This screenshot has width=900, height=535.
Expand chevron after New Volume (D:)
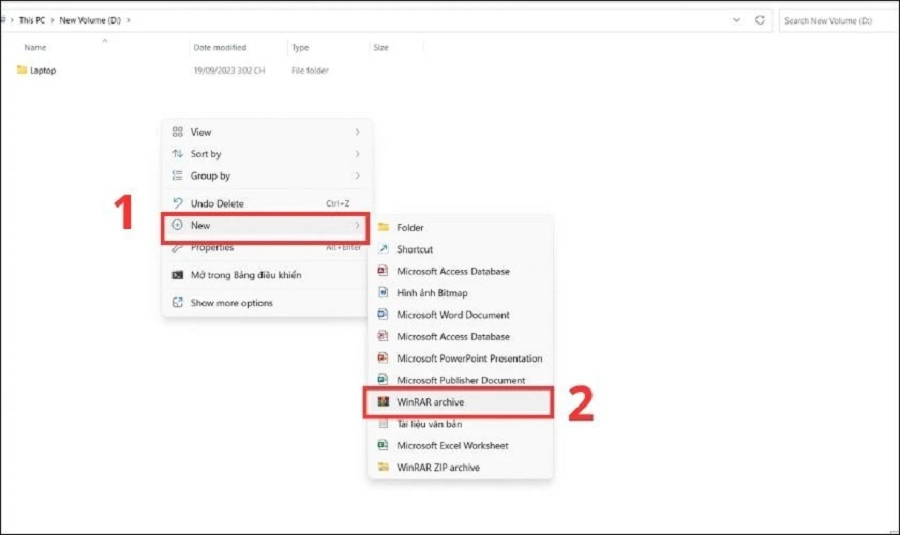[129, 20]
